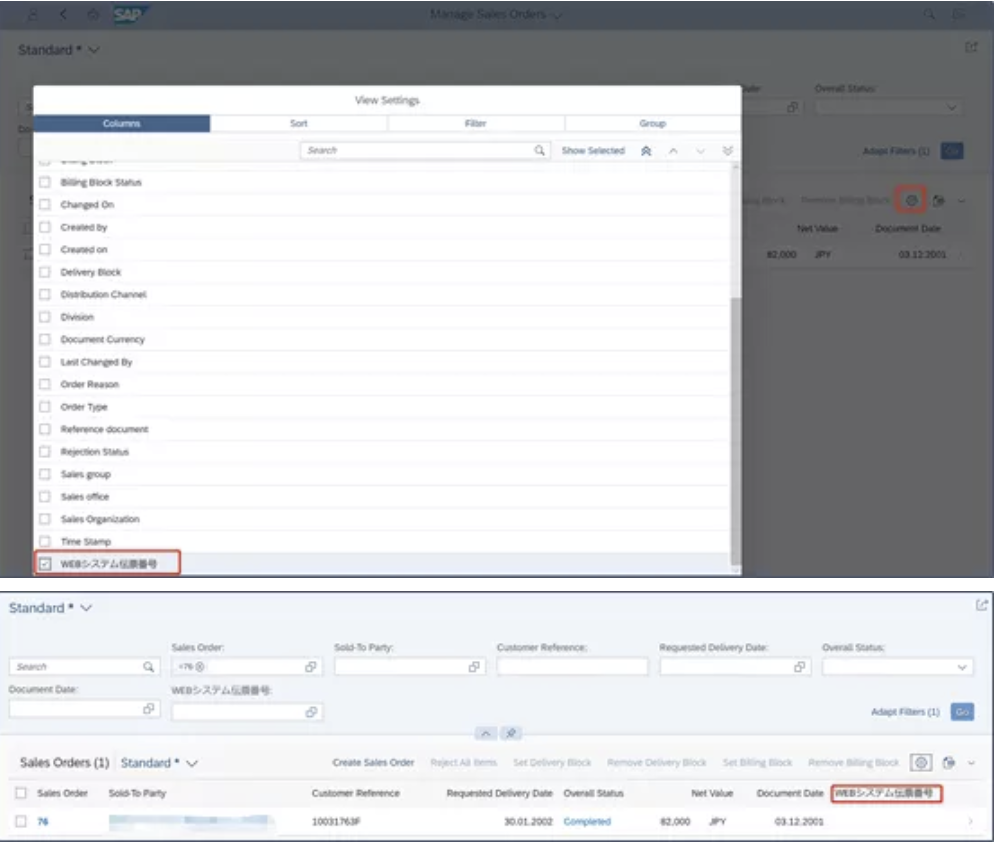Image resolution: width=1003 pixels, height=842 pixels.
Task: Check the Sales office column checkbox
Action: (x=45, y=496)
